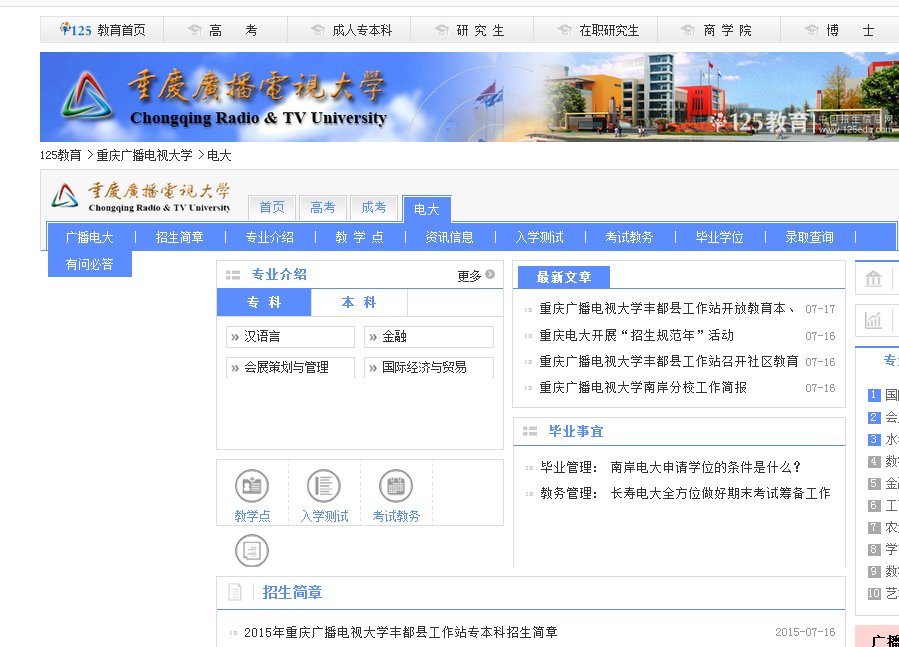Click the document circle icon below 教学点
Image resolution: width=899 pixels, height=647 pixels.
pyautogui.click(x=251, y=550)
